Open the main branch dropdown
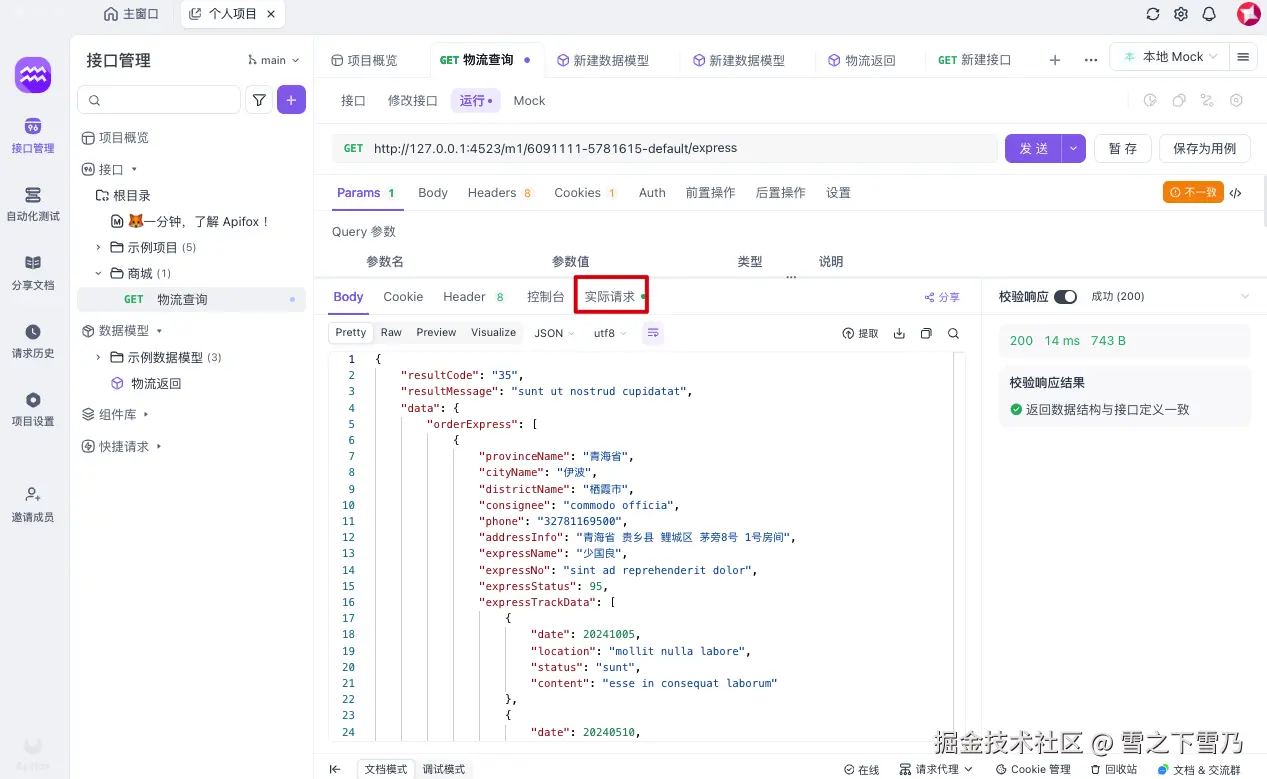The height and width of the screenshot is (779, 1267). tap(272, 60)
